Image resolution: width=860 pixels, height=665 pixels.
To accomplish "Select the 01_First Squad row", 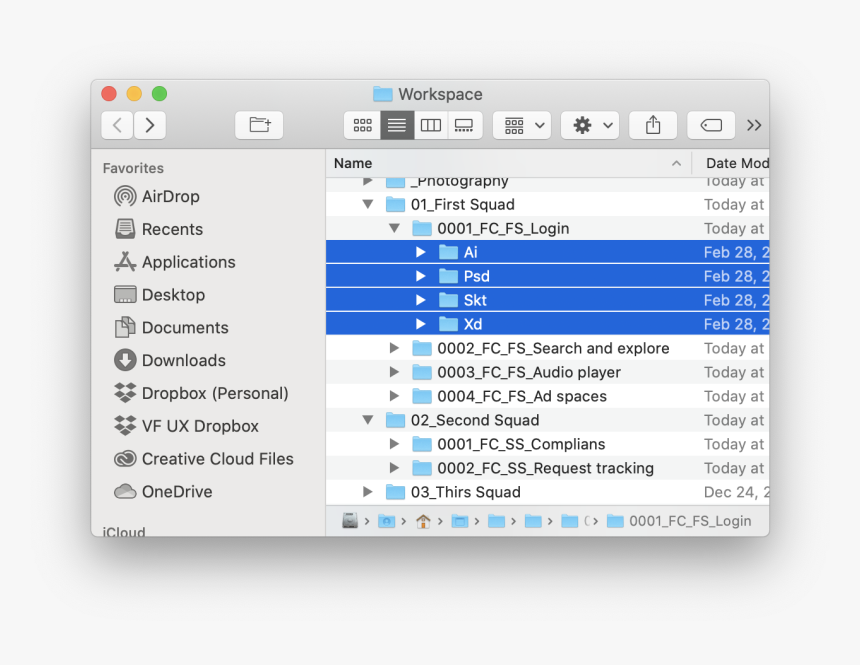I will 547,205.
